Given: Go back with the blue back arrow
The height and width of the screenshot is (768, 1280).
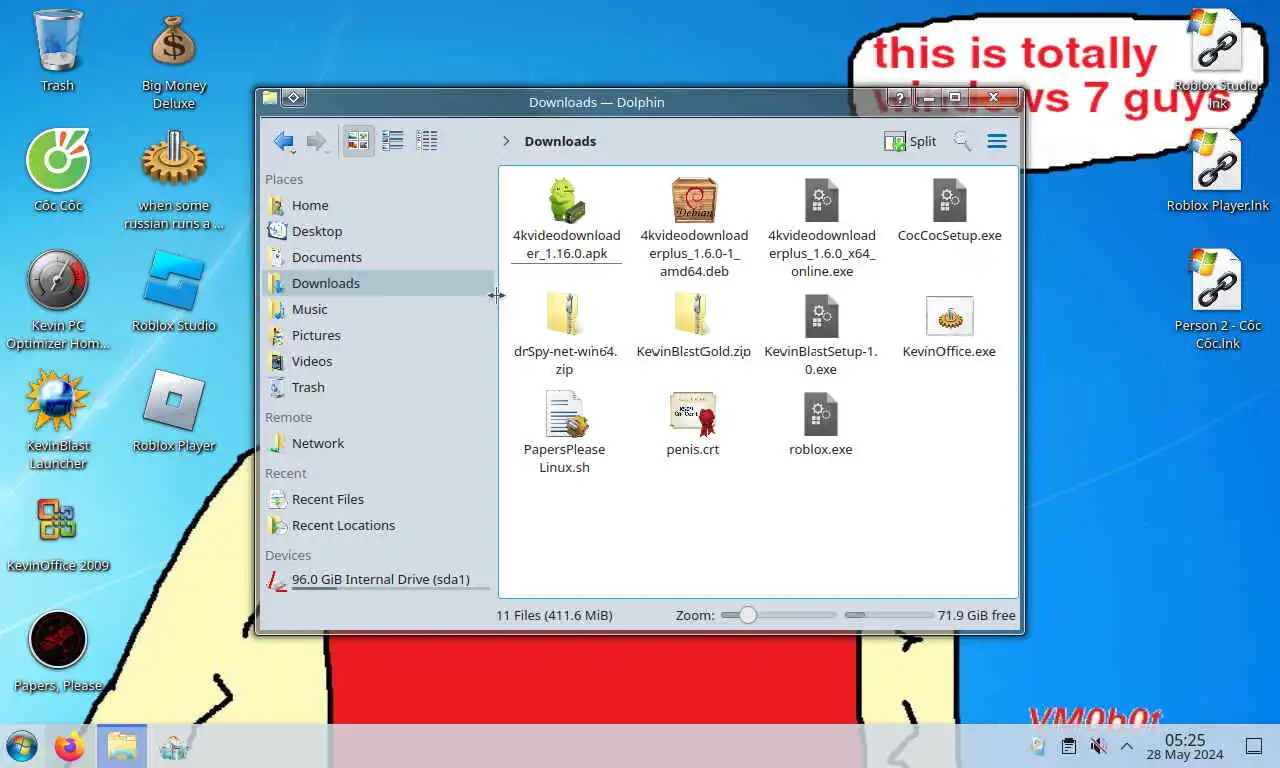Looking at the screenshot, I should (x=284, y=141).
